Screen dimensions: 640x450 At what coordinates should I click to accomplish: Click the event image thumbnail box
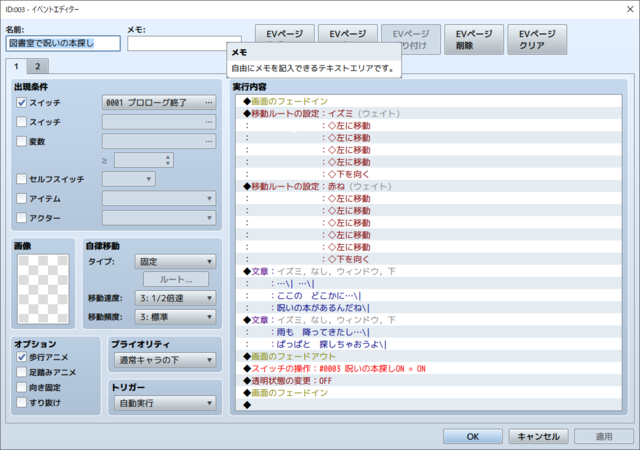pyautogui.click(x=43, y=289)
